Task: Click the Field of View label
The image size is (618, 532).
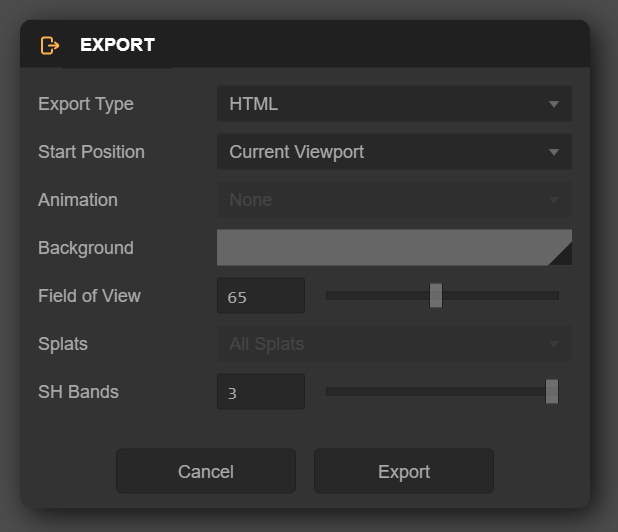Action: (89, 296)
